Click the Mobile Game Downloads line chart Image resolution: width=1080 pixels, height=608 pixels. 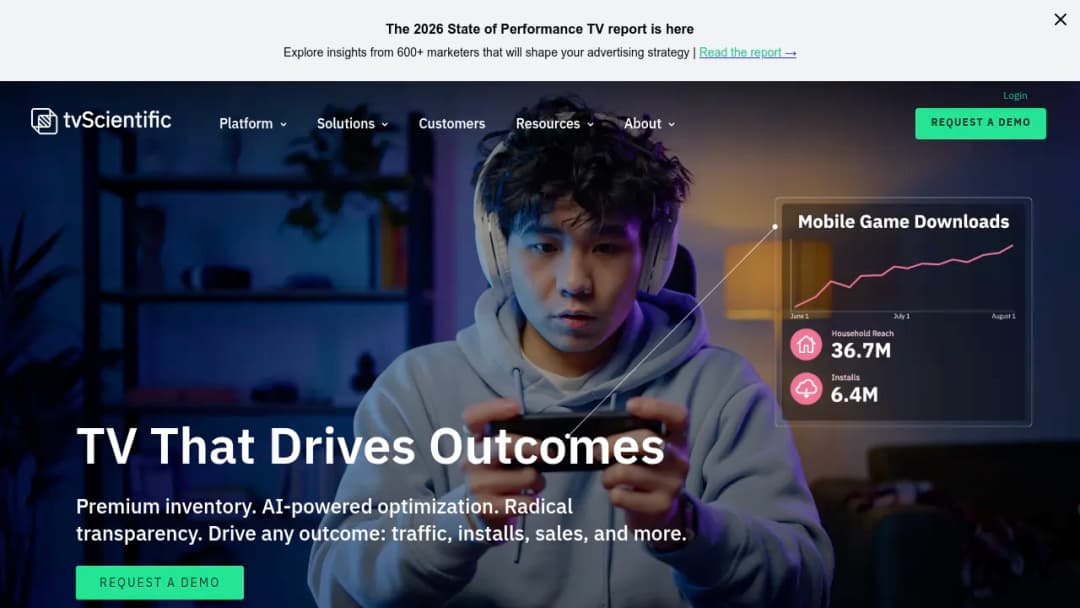click(902, 277)
